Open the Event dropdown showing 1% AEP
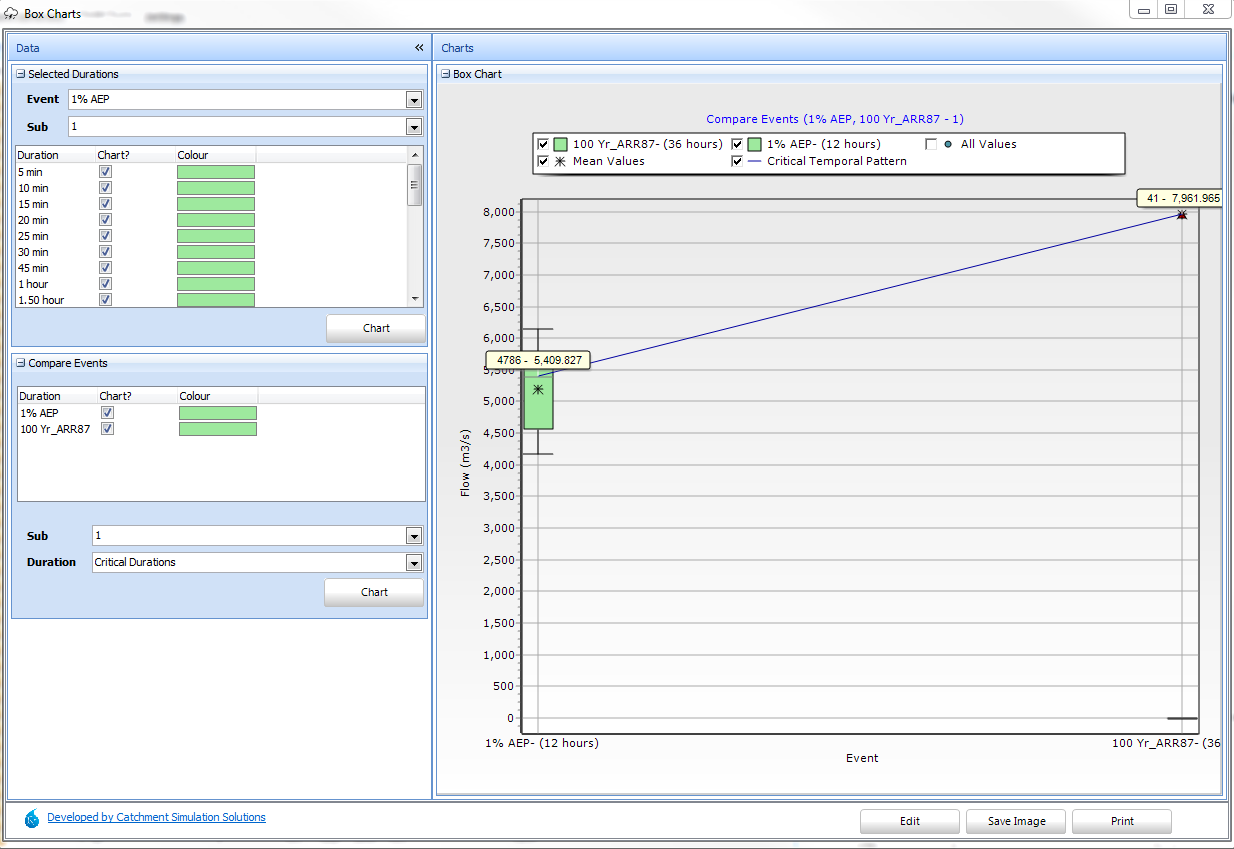The width and height of the screenshot is (1234, 849). [413, 100]
